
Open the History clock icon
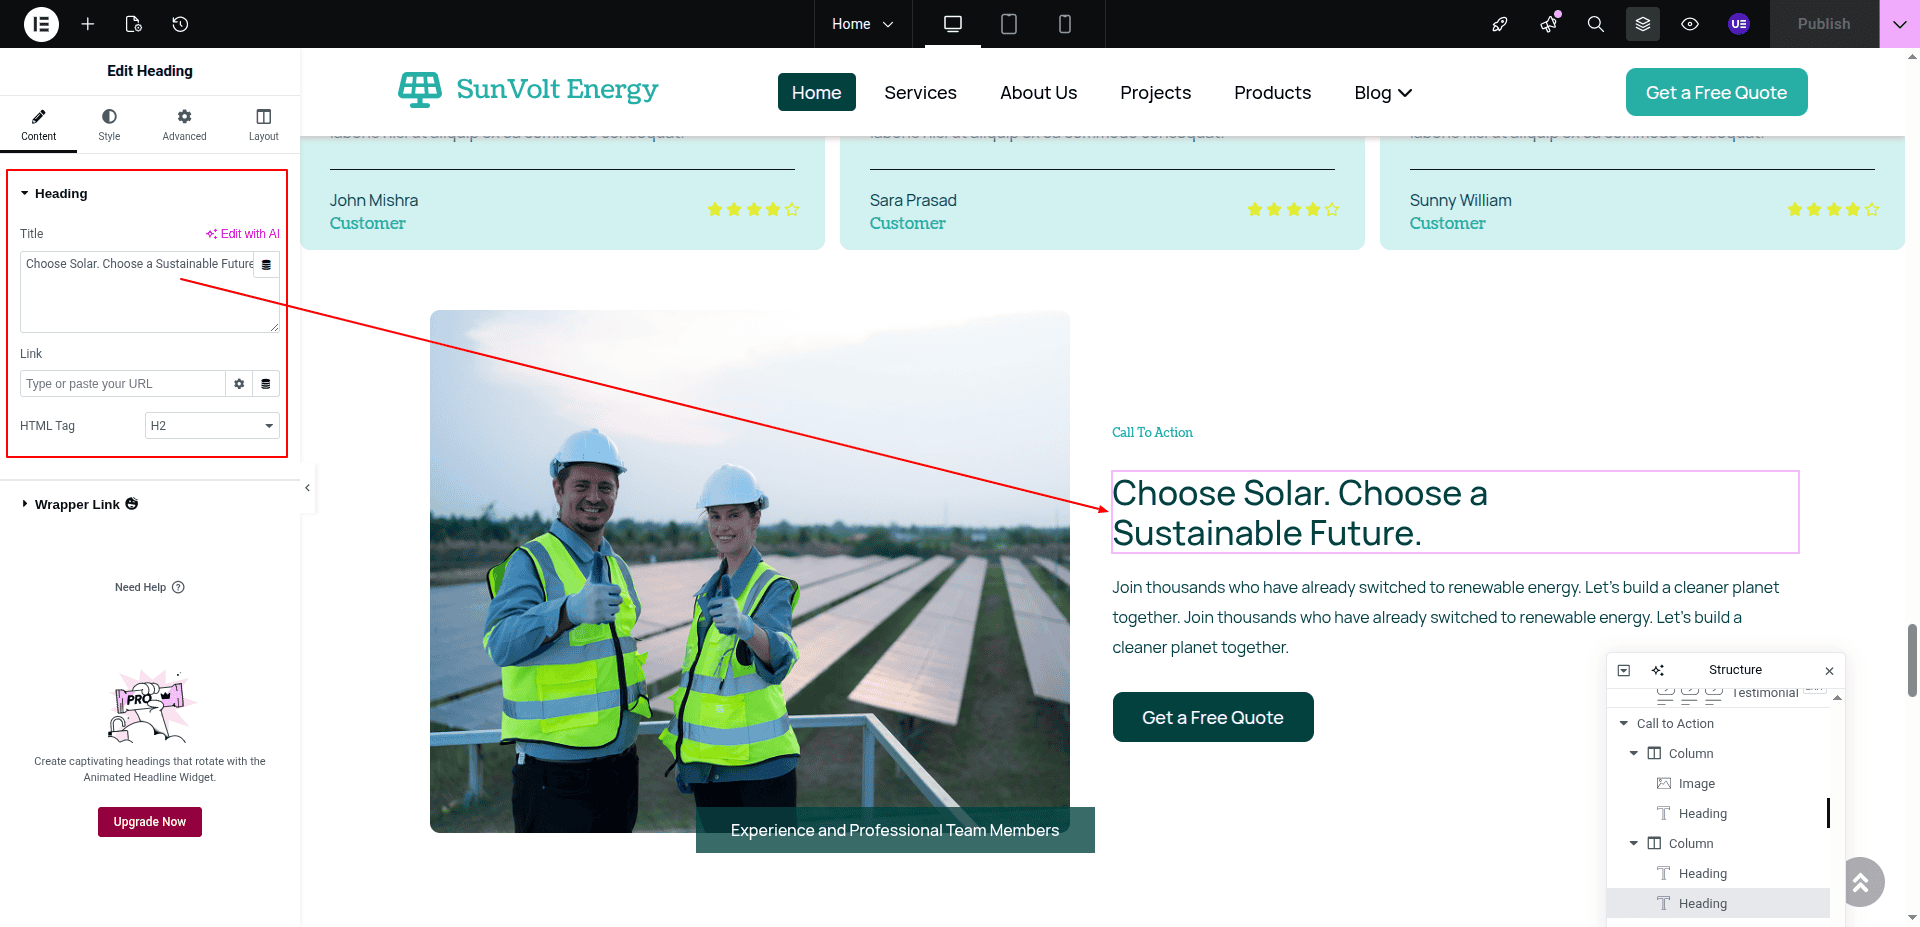(x=180, y=24)
